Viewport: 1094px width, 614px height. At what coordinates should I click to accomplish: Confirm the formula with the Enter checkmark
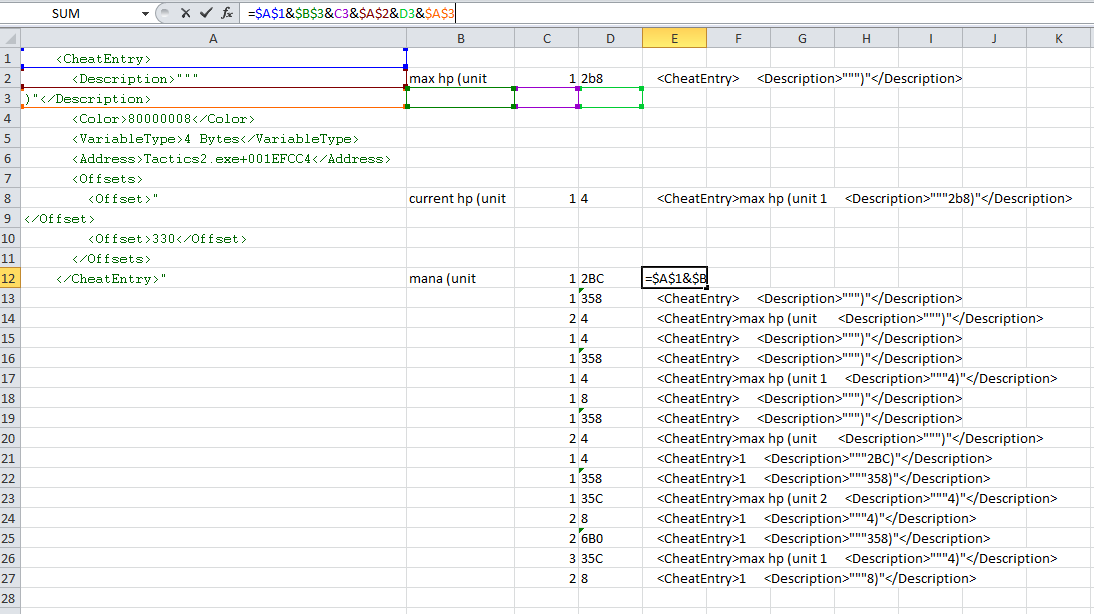tap(206, 13)
